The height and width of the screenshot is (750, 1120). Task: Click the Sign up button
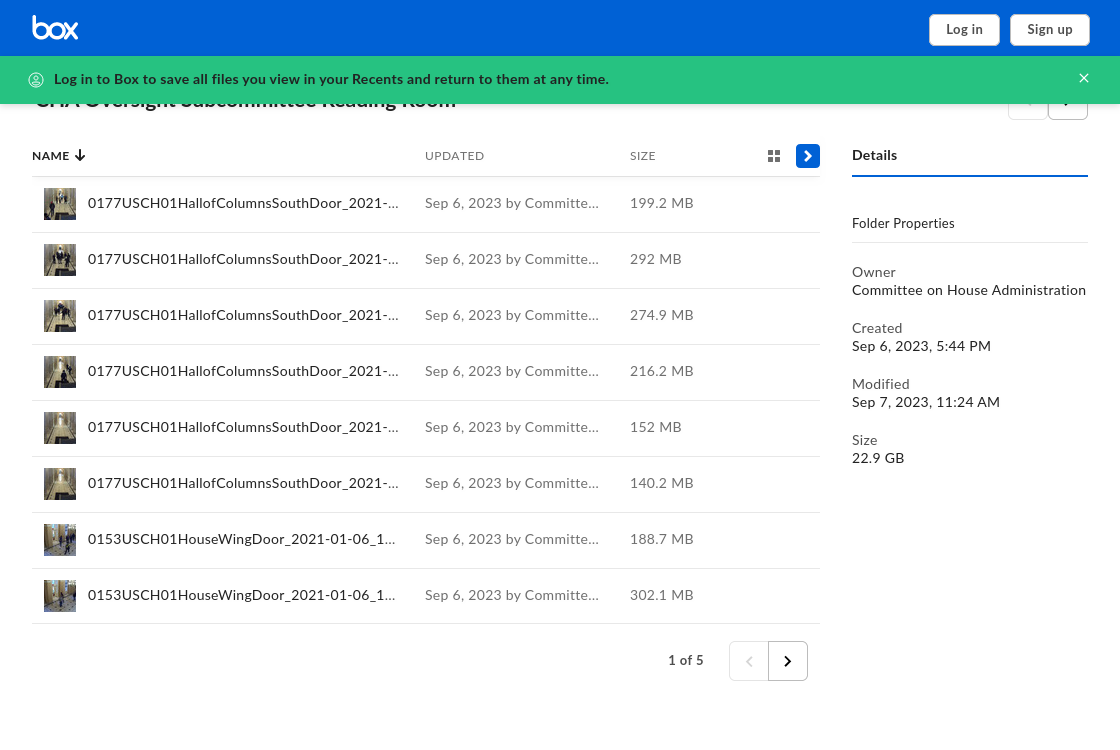click(x=1050, y=29)
